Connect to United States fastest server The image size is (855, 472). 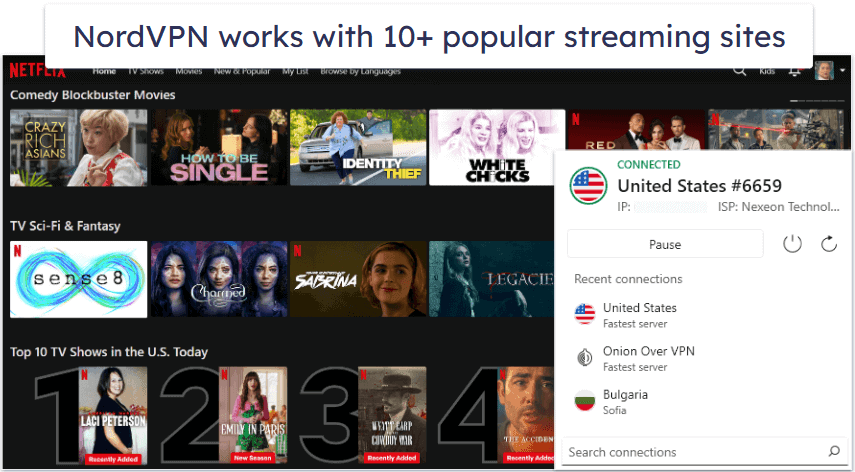pos(640,315)
